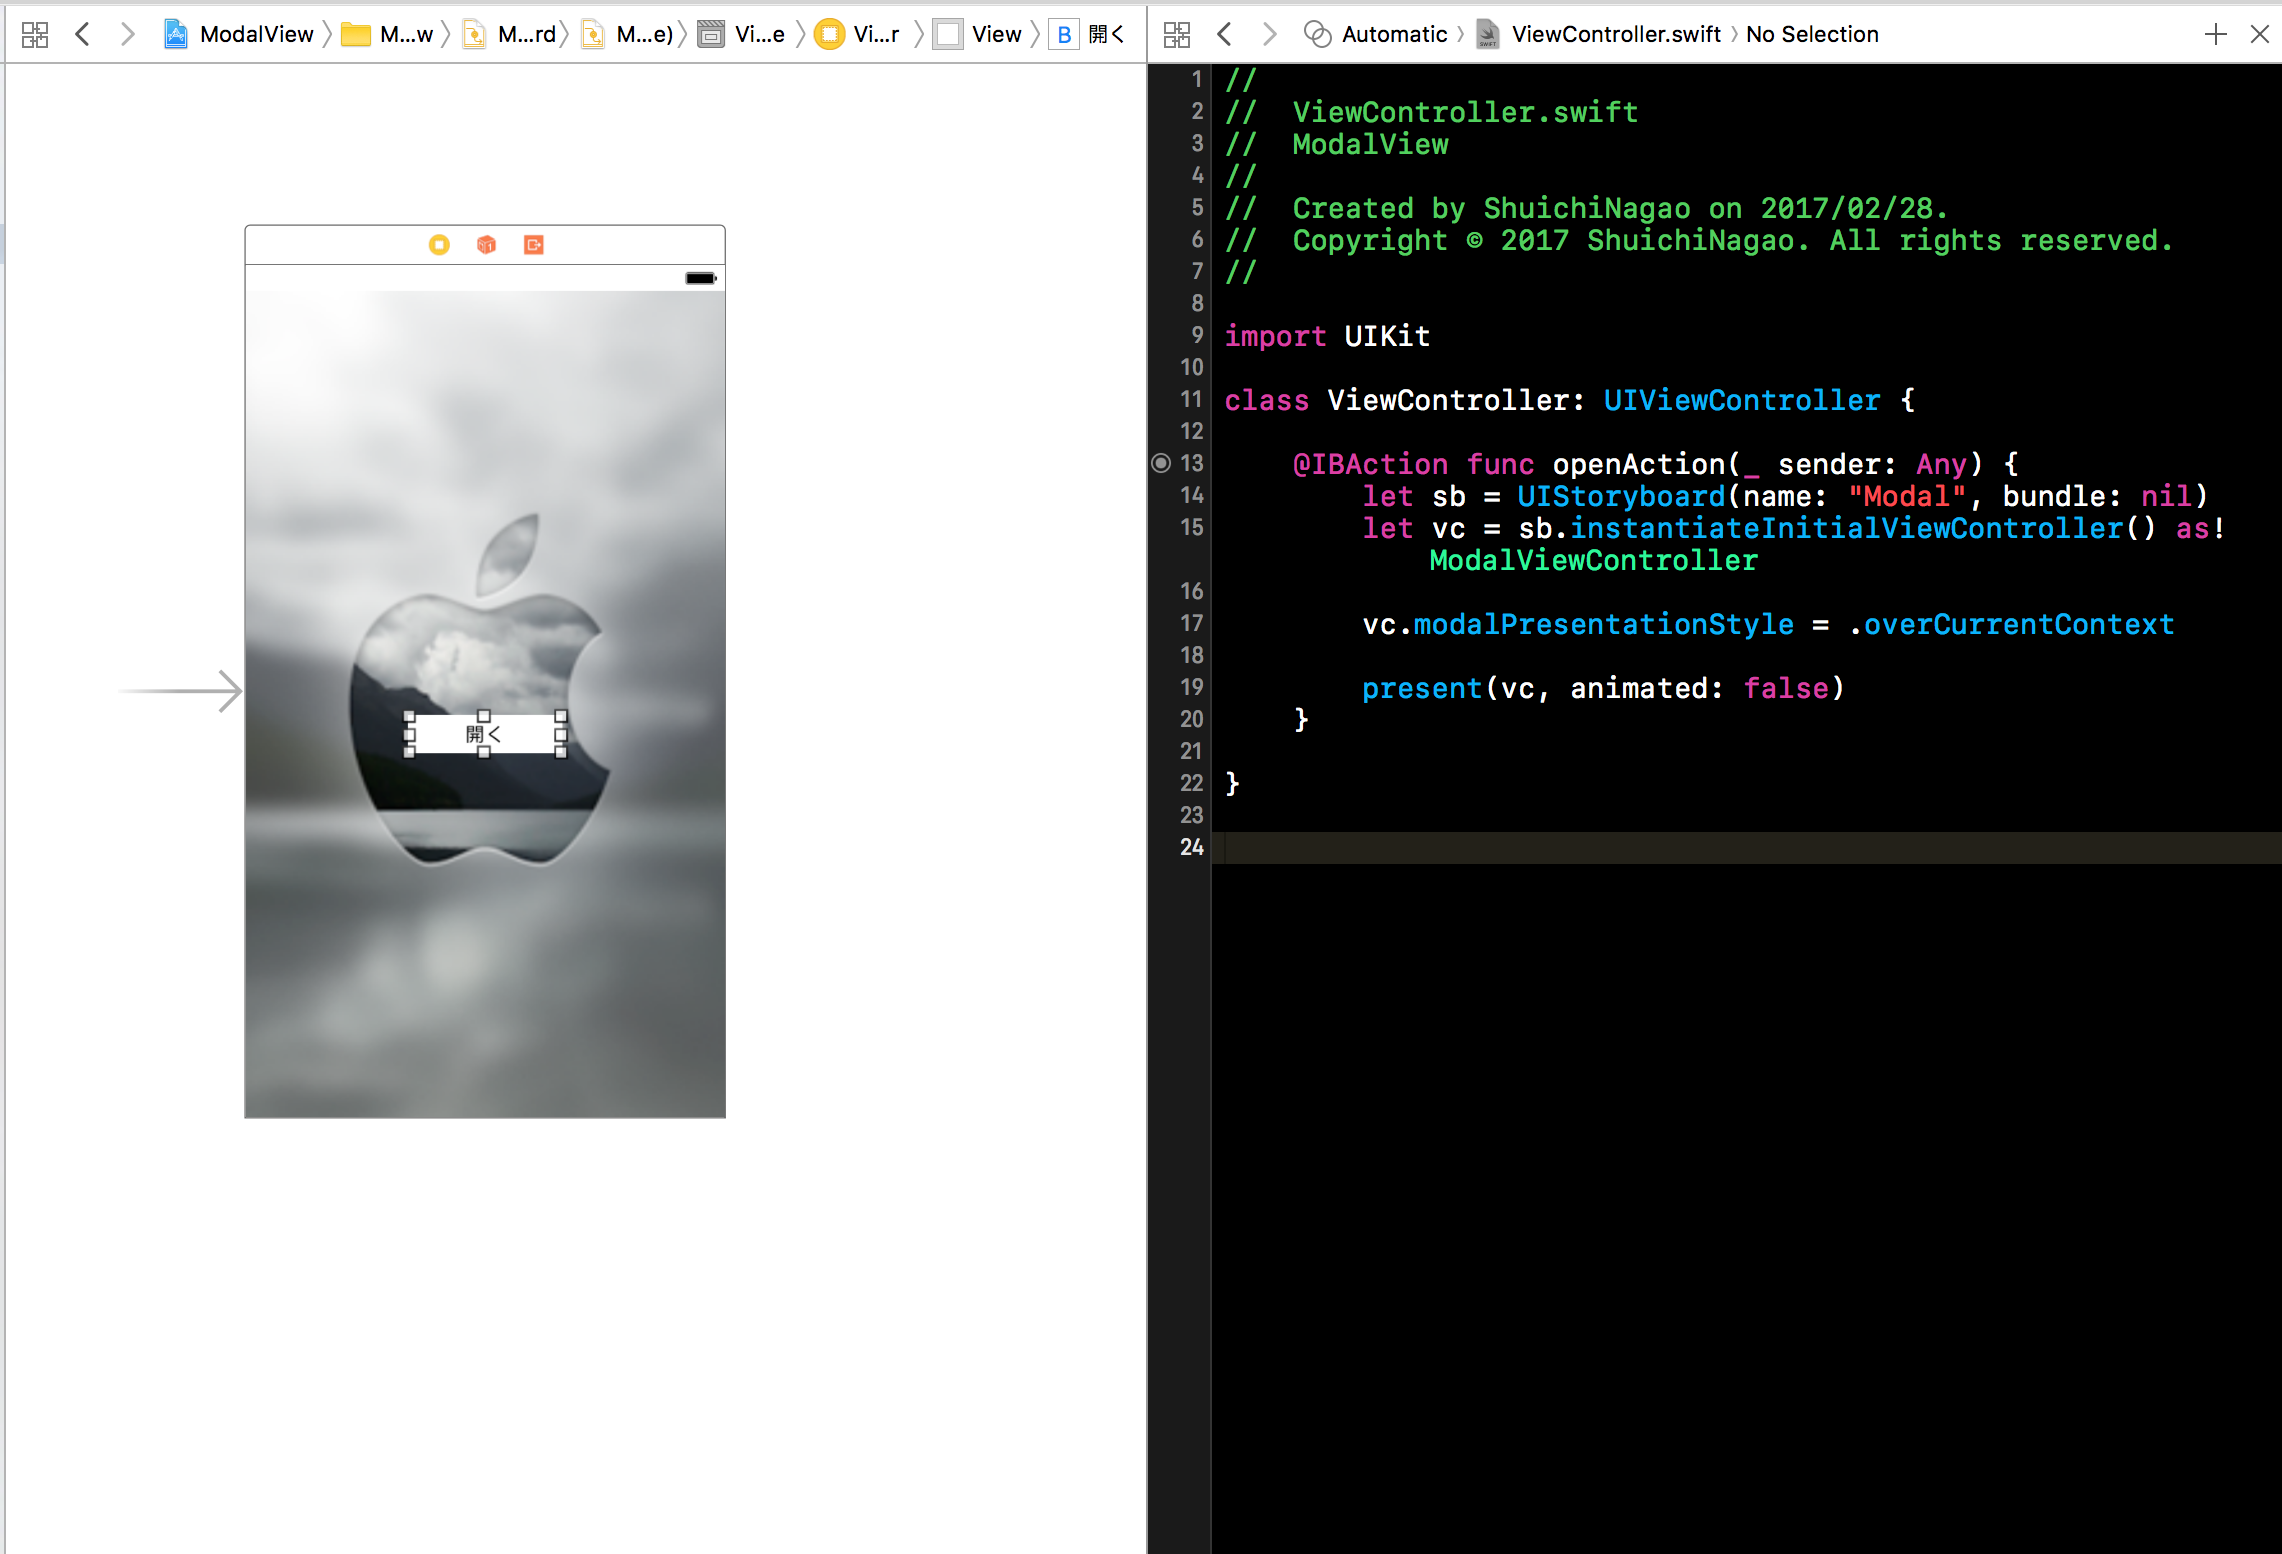Image resolution: width=2282 pixels, height=1554 pixels.
Task: Go back in assistant editor history
Action: pos(1225,35)
